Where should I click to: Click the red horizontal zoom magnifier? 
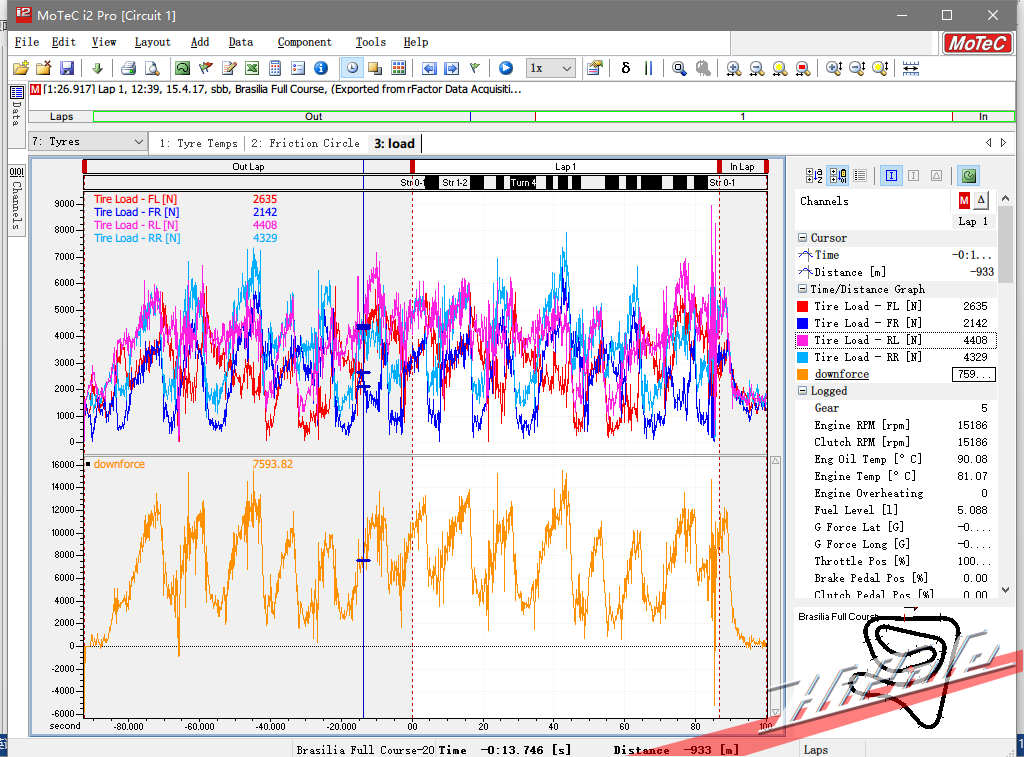pos(803,68)
